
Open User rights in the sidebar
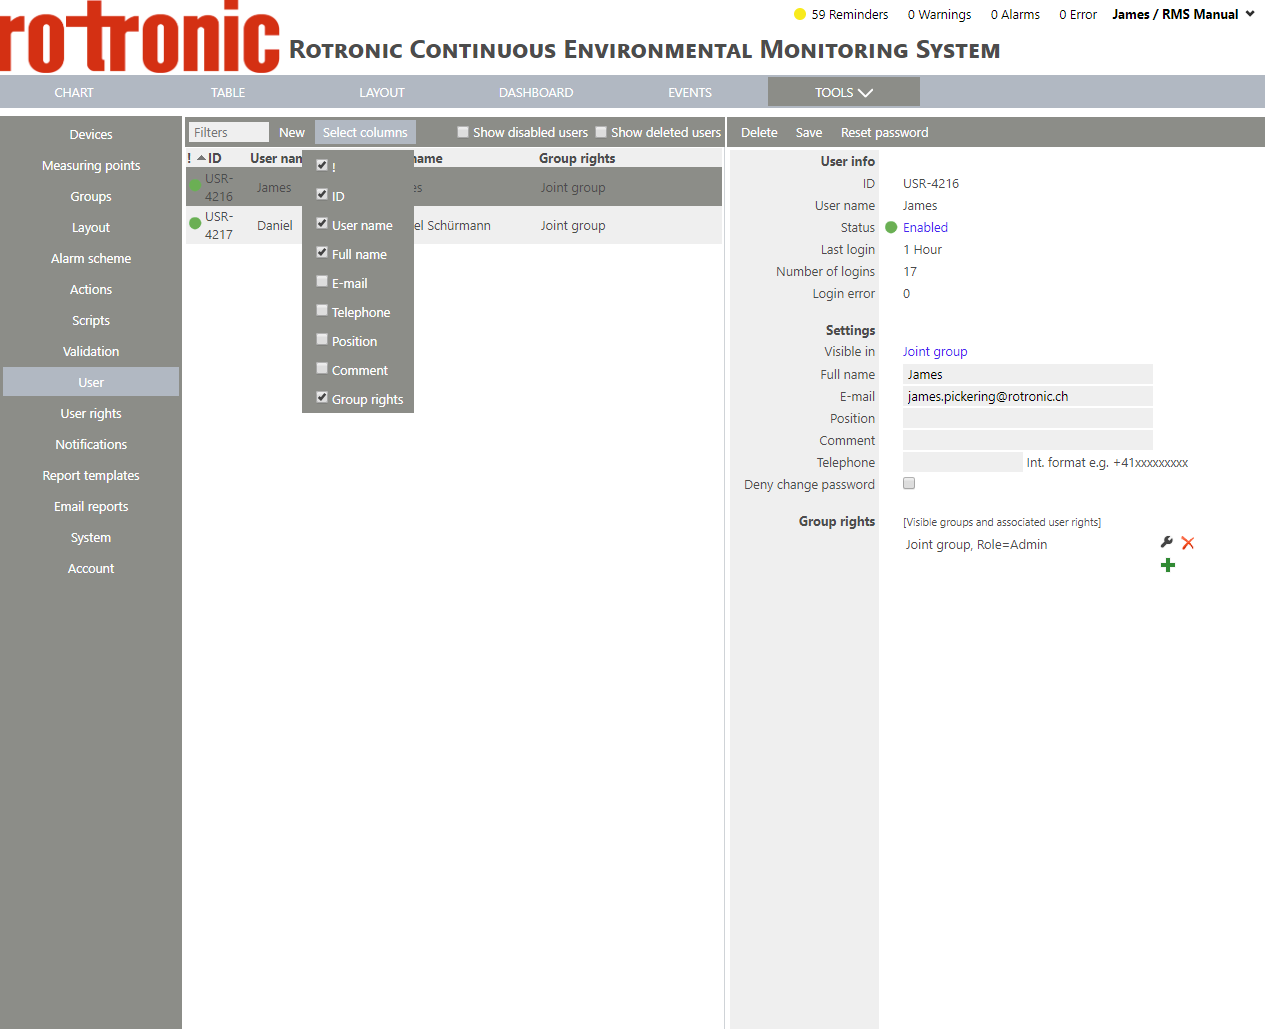tap(91, 413)
